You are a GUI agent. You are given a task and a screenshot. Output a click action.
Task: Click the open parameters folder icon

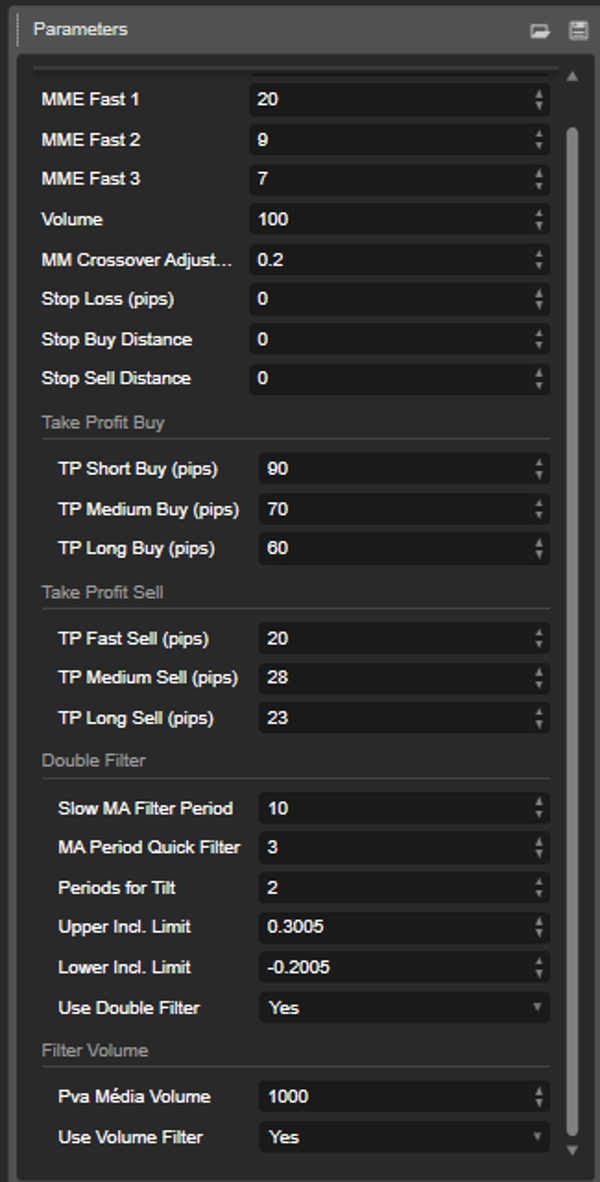pyautogui.click(x=540, y=31)
